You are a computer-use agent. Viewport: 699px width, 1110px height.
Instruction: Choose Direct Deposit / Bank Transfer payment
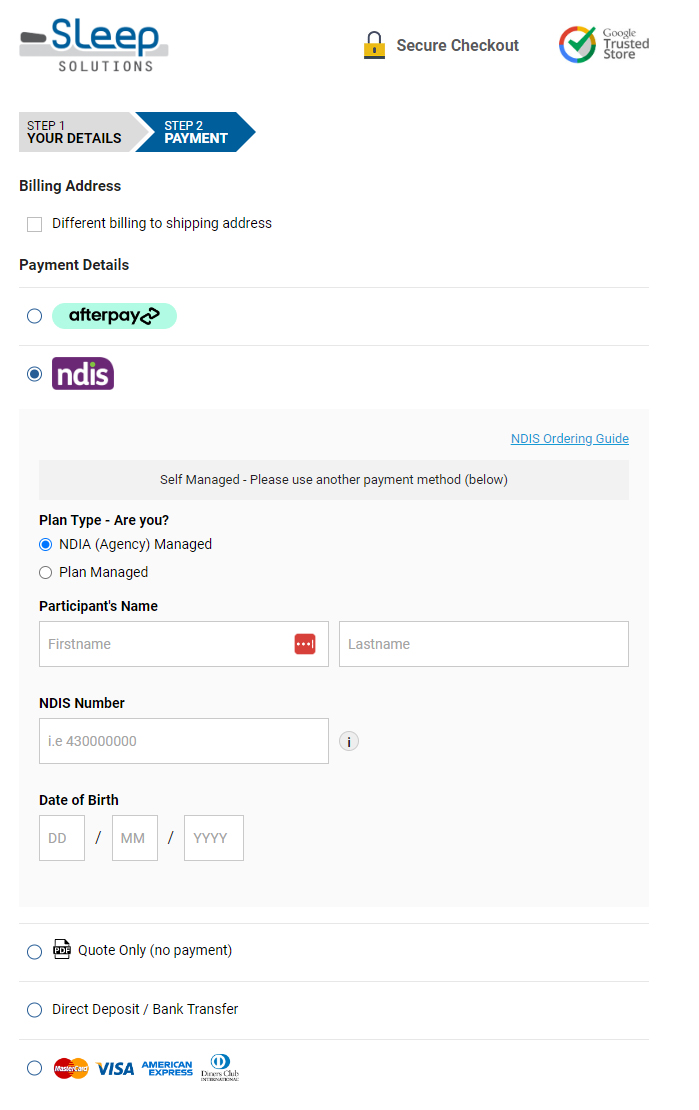(34, 1010)
